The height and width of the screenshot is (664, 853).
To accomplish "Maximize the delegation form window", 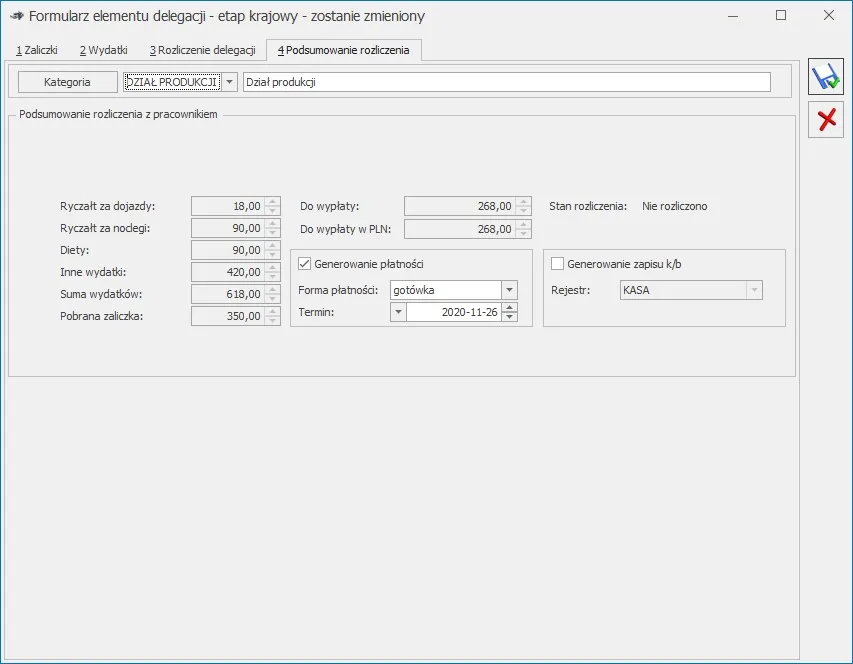I will 781,15.
